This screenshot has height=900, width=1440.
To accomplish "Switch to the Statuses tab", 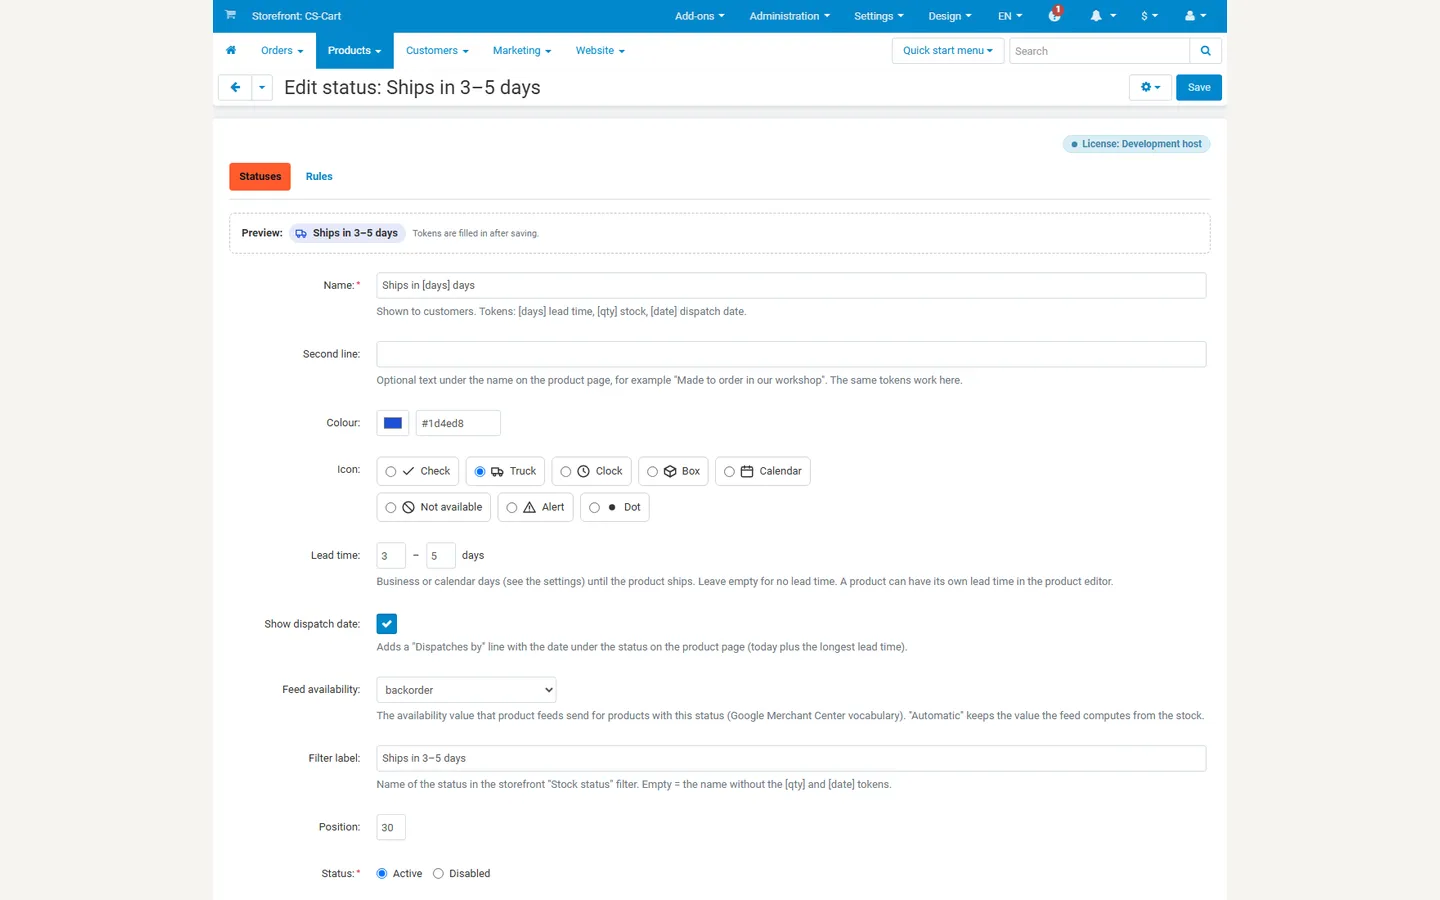I will pyautogui.click(x=260, y=177).
